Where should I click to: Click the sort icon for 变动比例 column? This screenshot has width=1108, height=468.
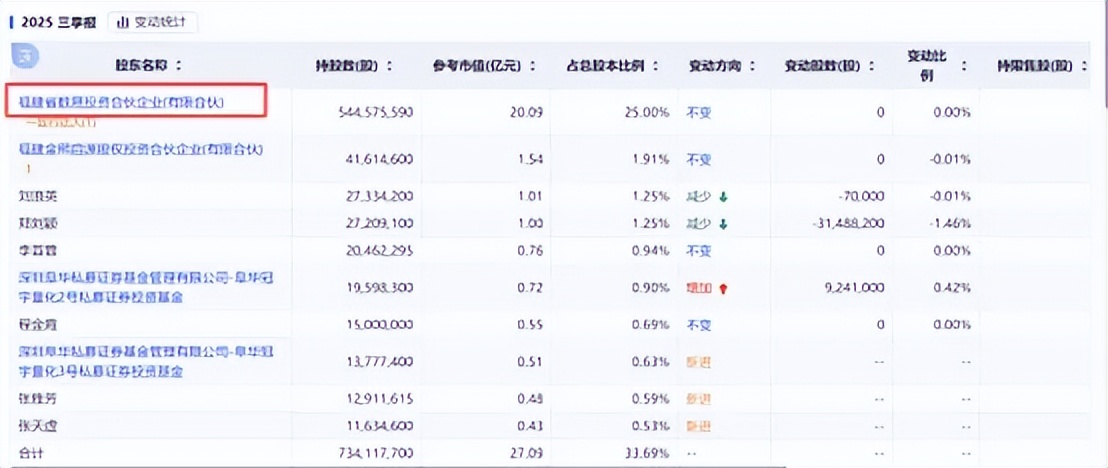(x=964, y=66)
